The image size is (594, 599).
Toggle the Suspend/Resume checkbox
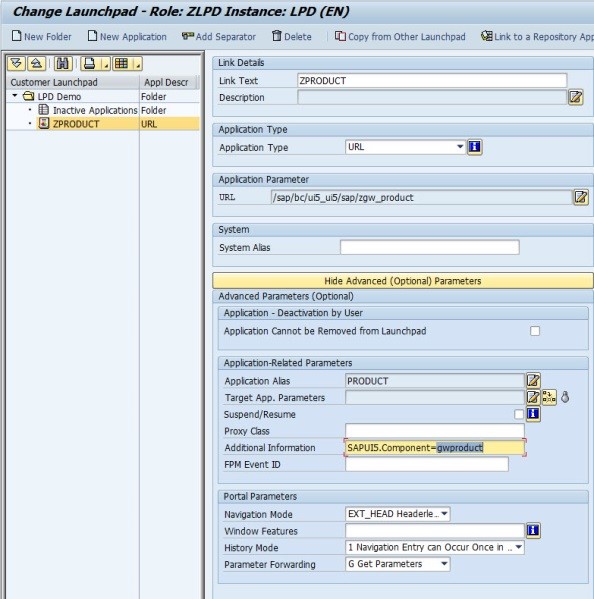[x=519, y=414]
